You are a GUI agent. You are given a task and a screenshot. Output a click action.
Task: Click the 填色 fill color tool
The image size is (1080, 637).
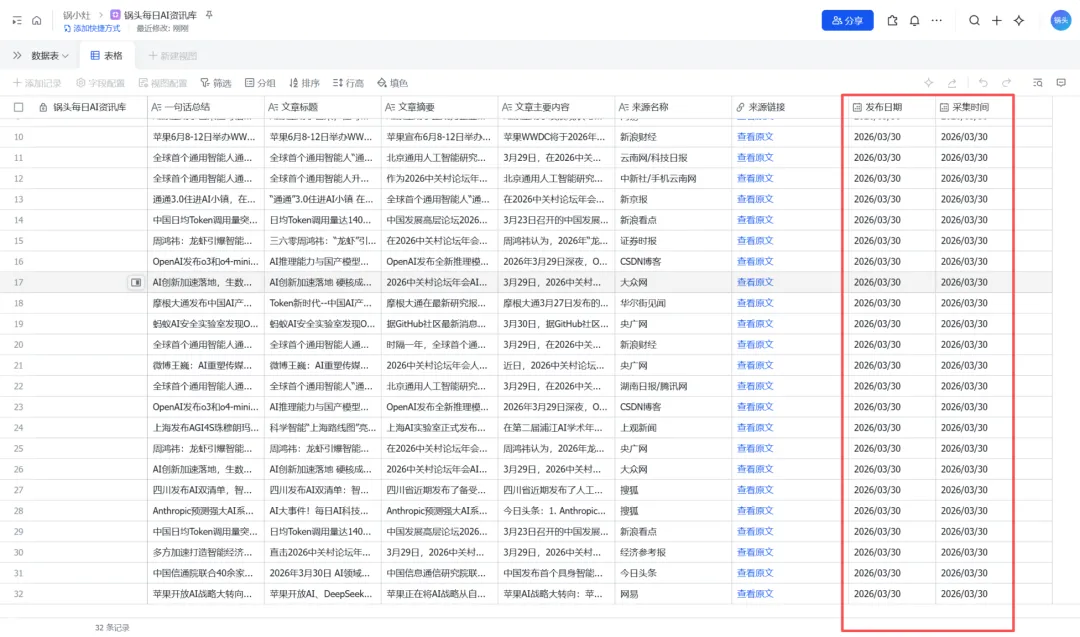(x=392, y=83)
